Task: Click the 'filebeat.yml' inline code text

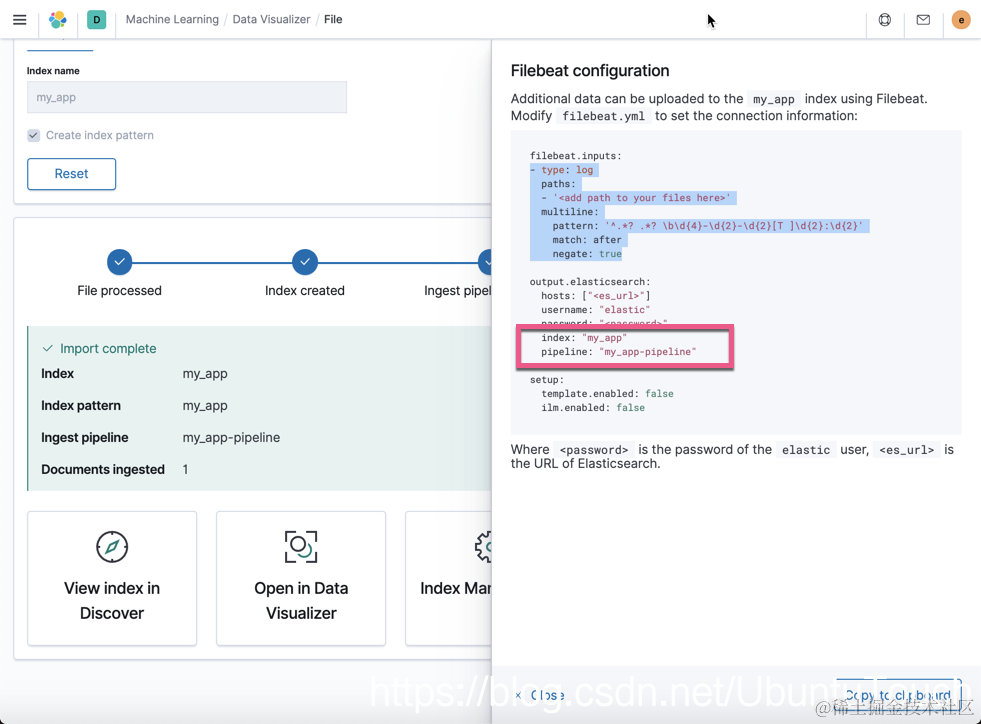Action: coord(603,116)
